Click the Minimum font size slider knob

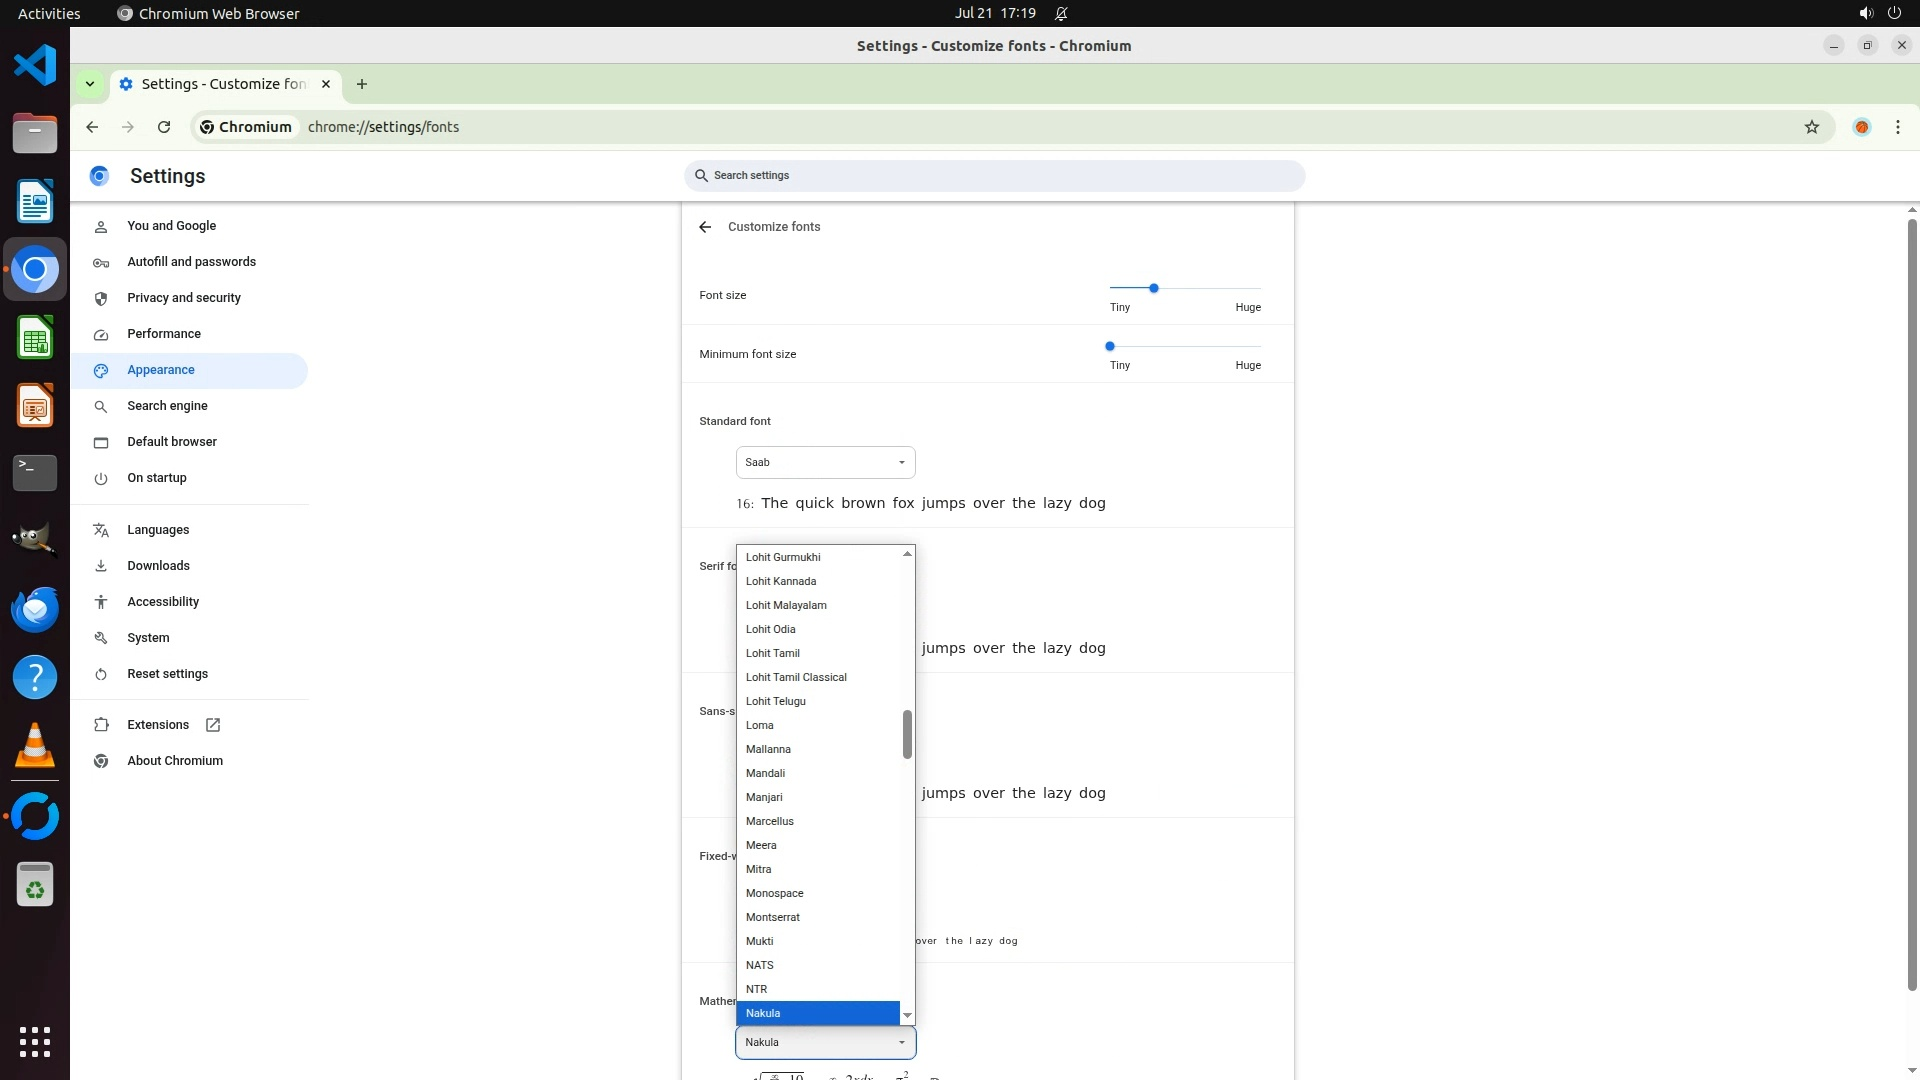[1109, 346]
